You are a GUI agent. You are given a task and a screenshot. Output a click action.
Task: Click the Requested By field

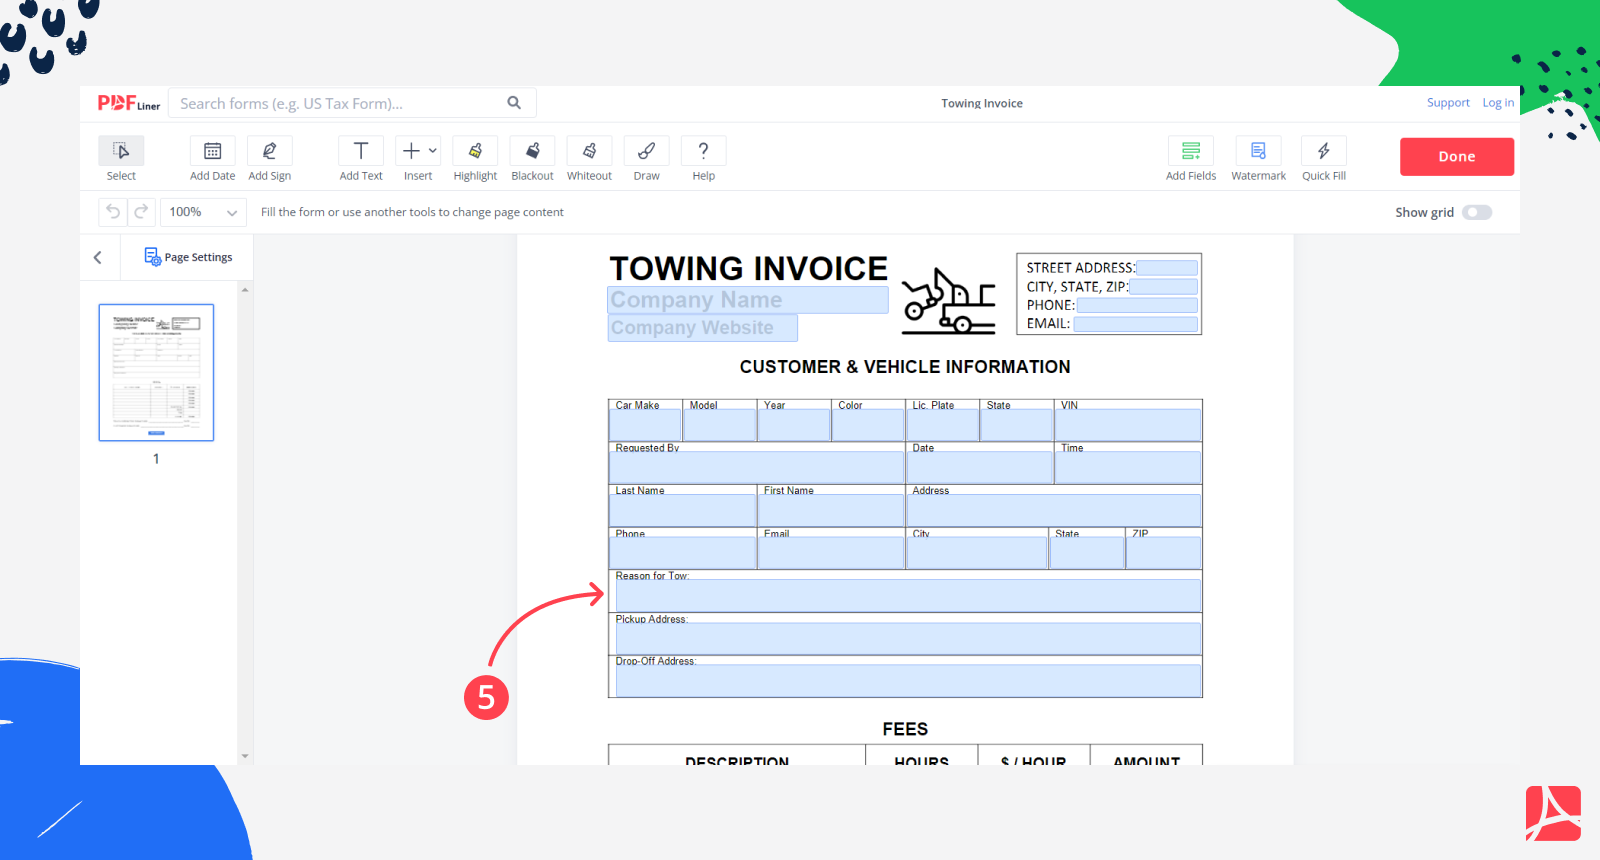coord(757,468)
